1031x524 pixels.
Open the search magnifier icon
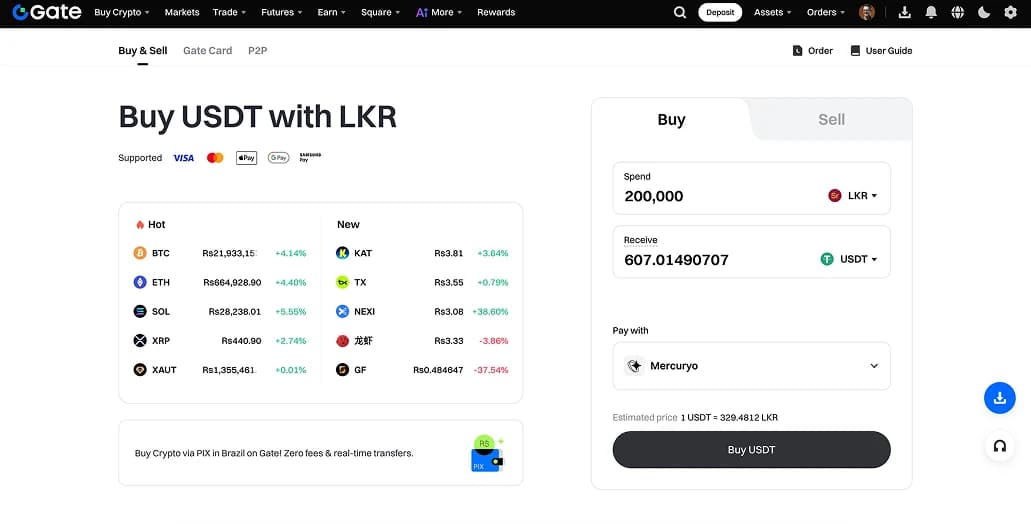coord(680,12)
